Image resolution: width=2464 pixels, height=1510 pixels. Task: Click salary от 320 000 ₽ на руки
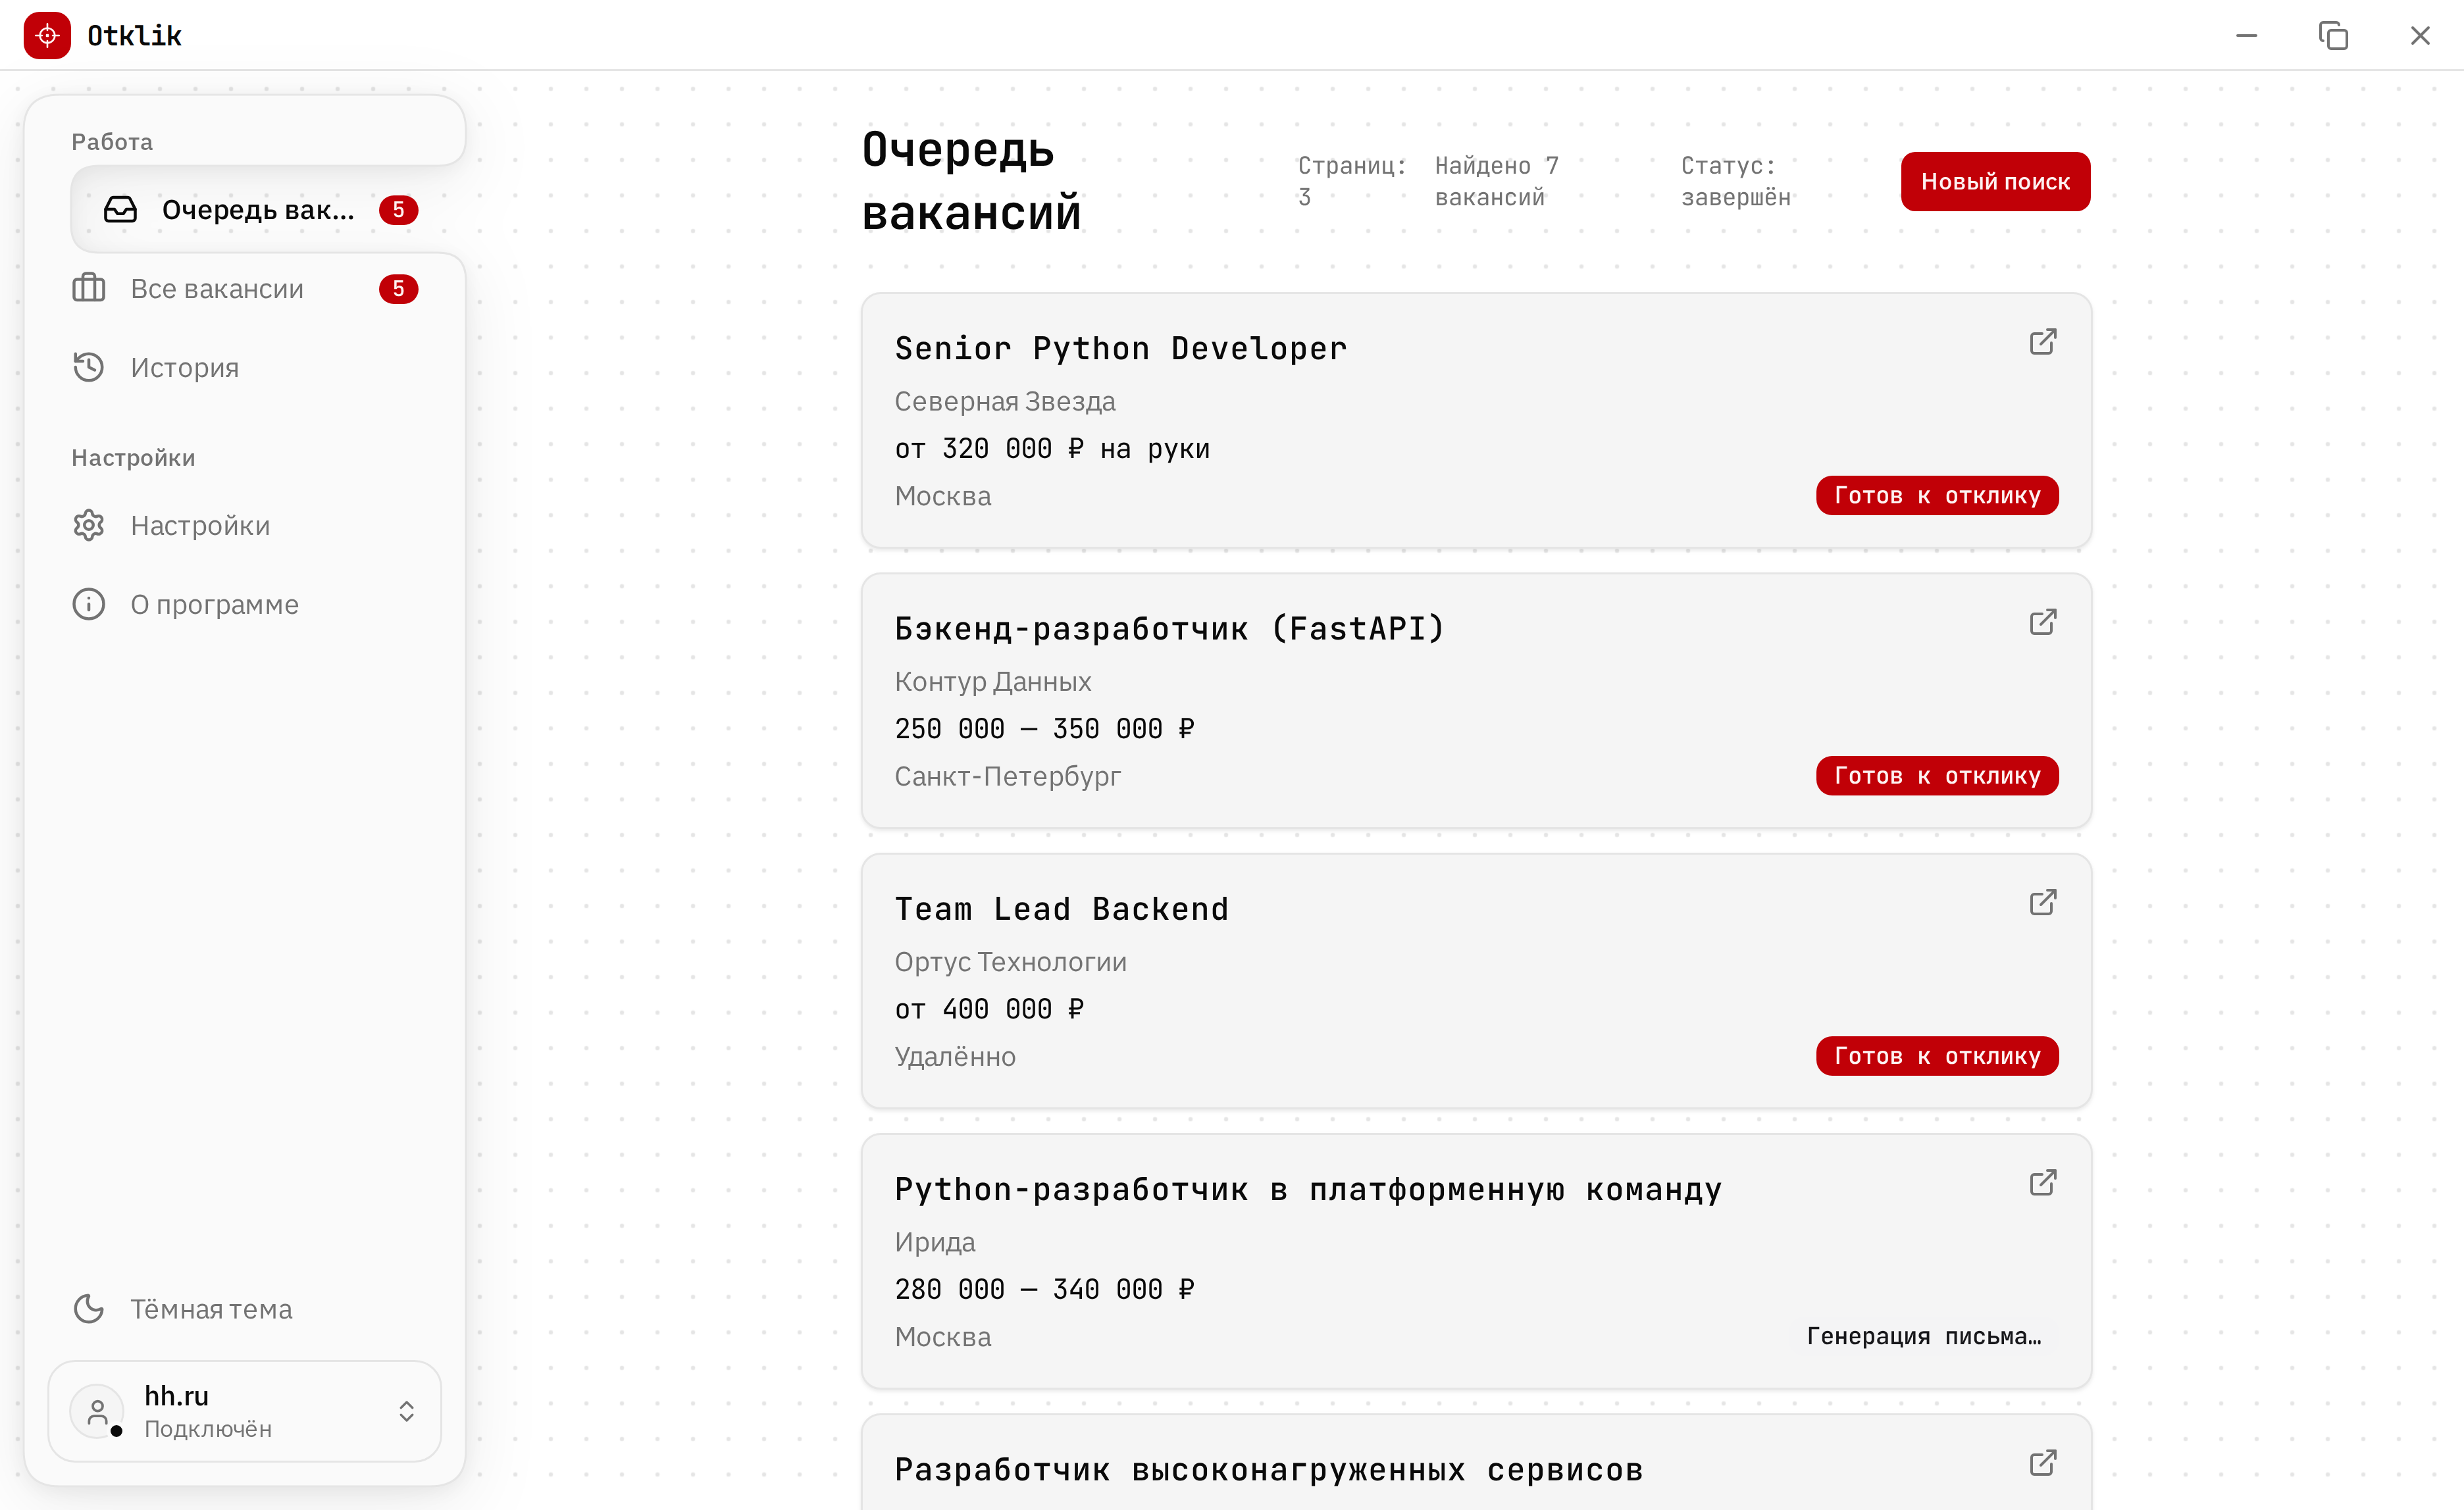click(1052, 449)
